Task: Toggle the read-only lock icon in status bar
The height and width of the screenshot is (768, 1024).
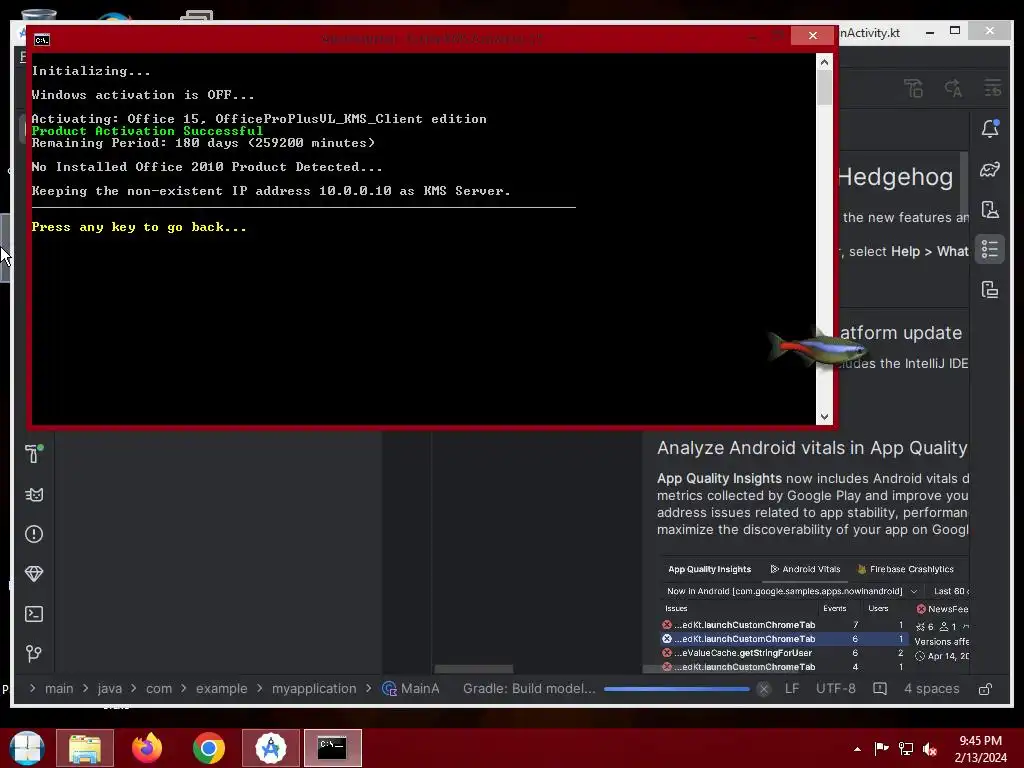Action: click(x=985, y=689)
